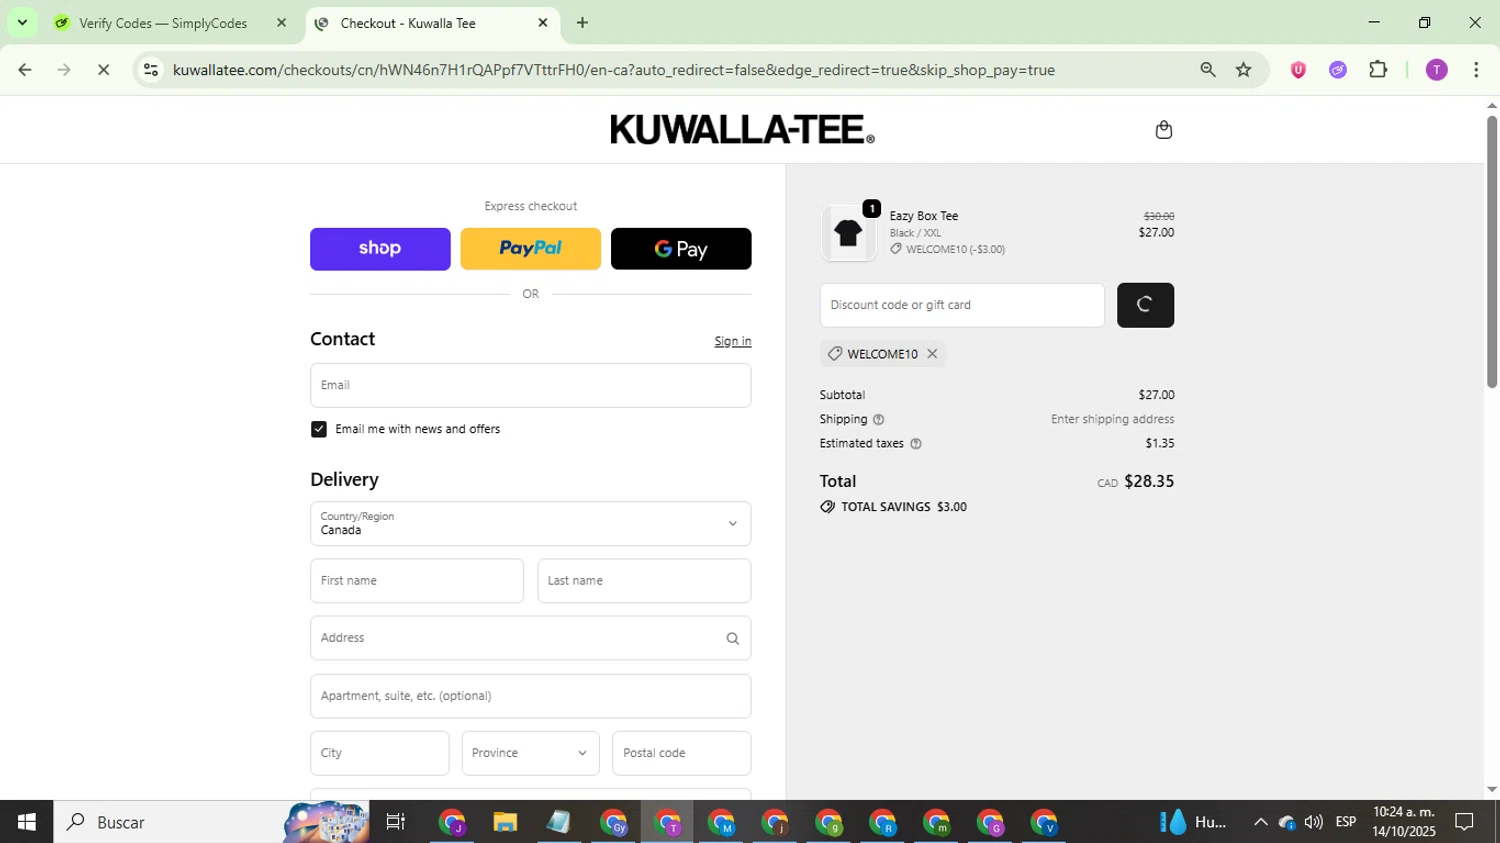1500x843 pixels.
Task: Open a new browser tab
Action: click(x=582, y=22)
